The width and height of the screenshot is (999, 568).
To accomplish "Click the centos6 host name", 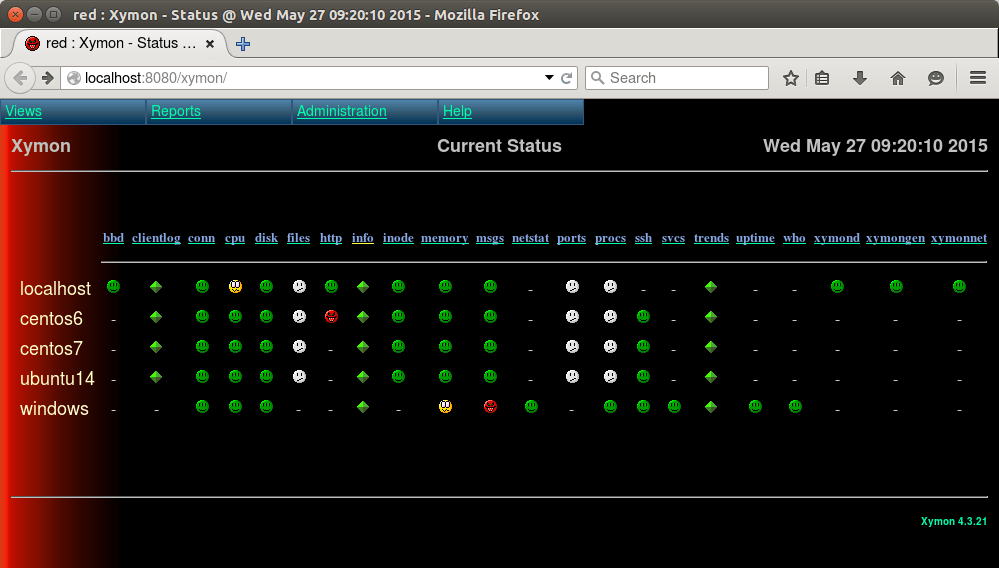I will pos(51,318).
